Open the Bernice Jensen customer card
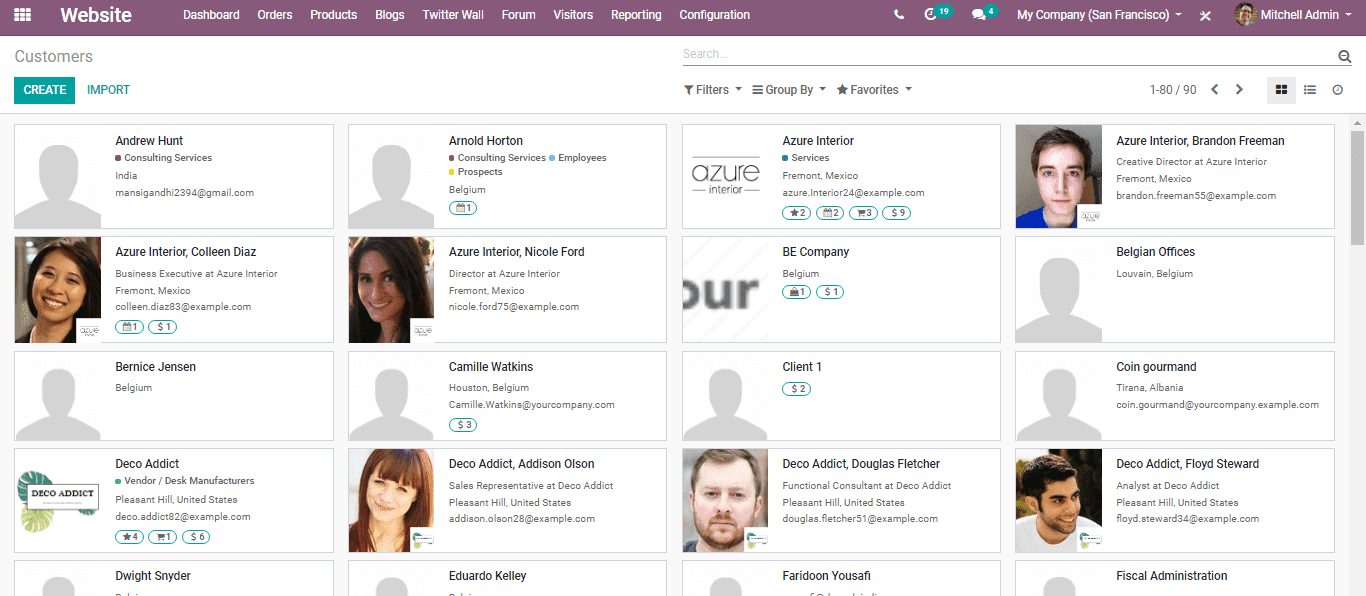Image resolution: width=1366 pixels, height=596 pixels. click(174, 396)
